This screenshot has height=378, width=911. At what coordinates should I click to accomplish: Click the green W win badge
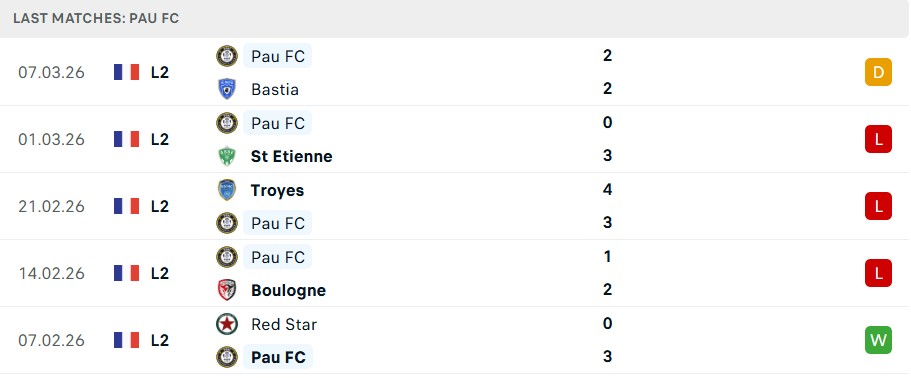pyautogui.click(x=878, y=340)
